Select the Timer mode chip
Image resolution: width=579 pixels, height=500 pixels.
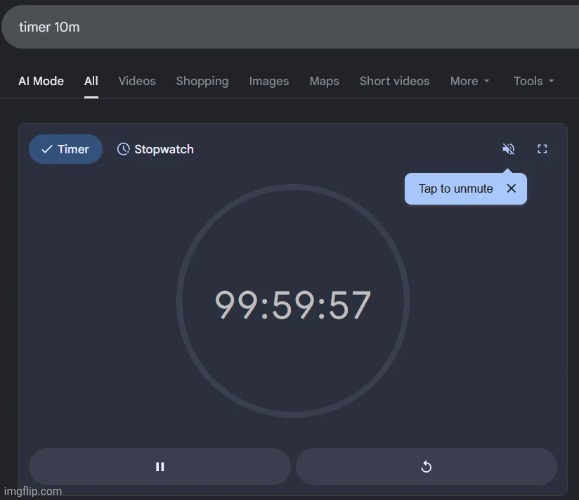65,149
